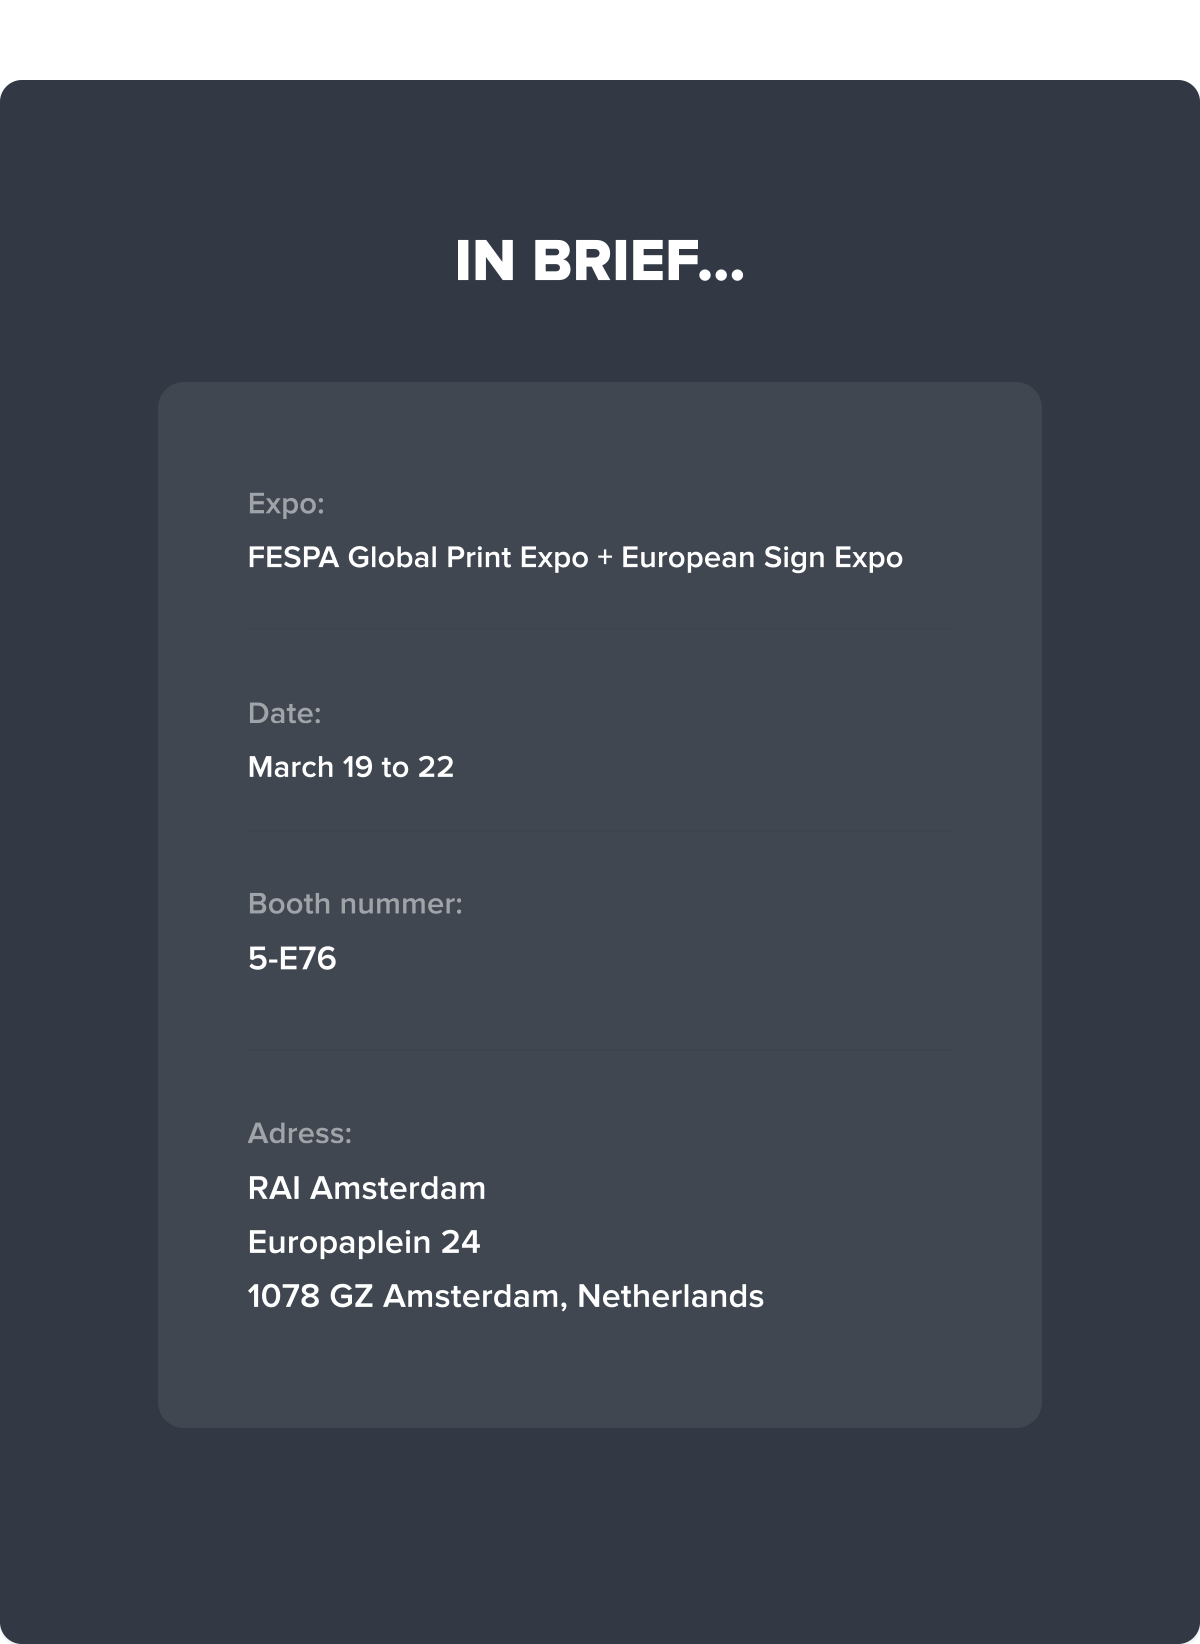
Task: Click the word Netherlands in the address
Action: 671,1296
